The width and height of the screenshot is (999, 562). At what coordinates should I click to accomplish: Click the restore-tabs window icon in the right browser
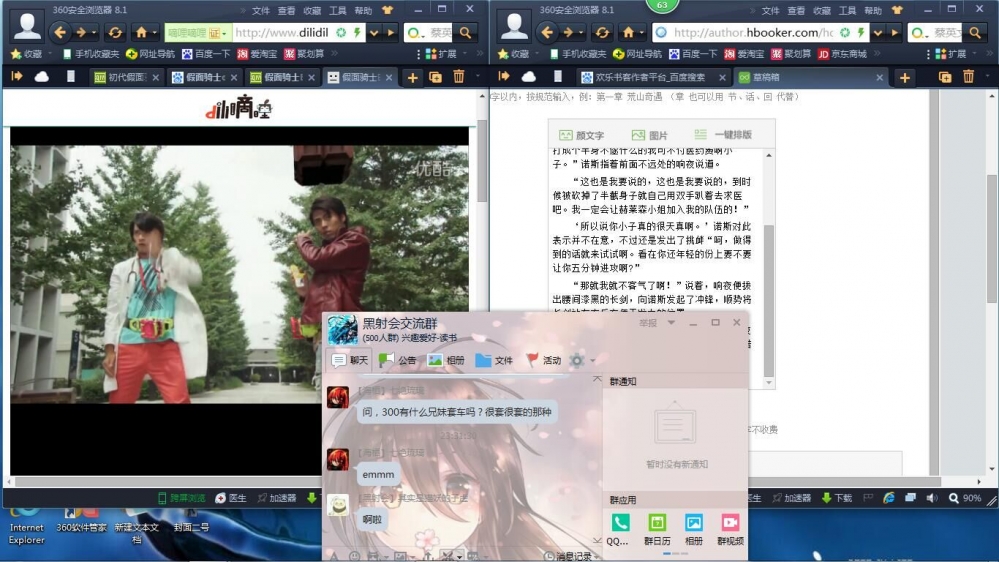click(945, 78)
